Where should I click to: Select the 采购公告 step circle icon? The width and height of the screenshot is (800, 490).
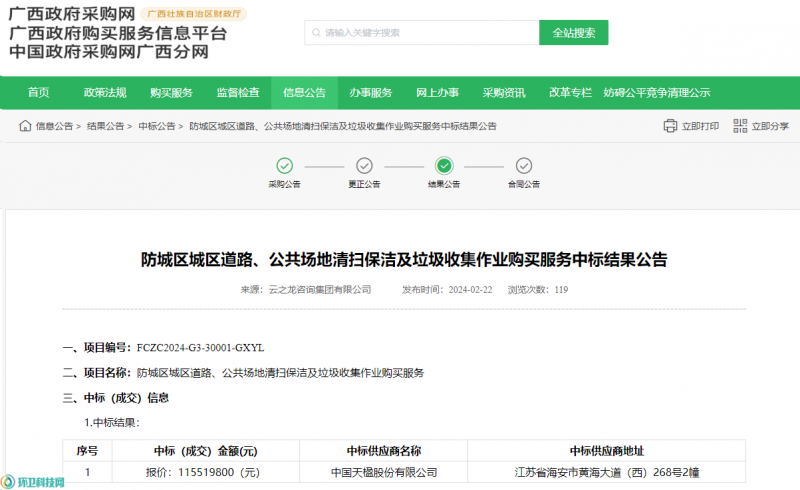point(284,166)
